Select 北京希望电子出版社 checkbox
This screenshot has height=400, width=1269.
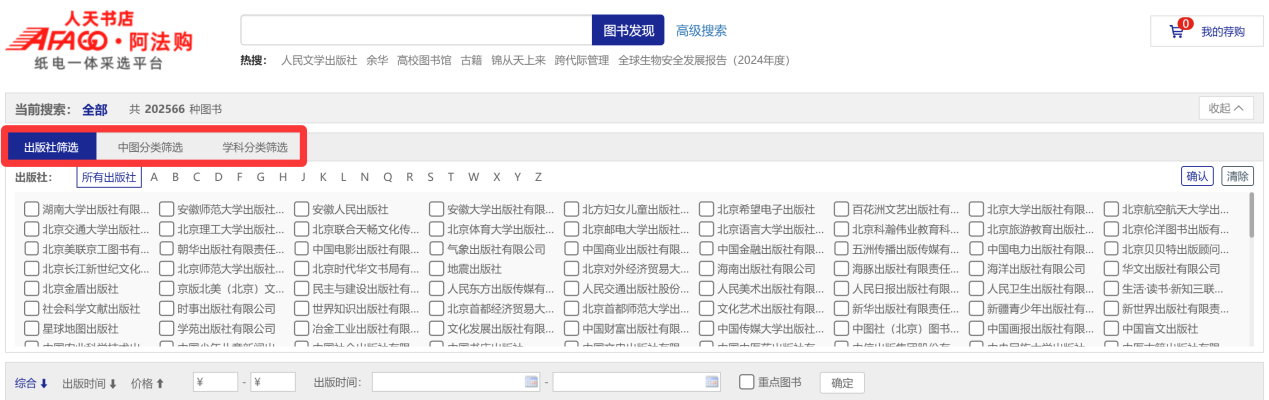707,210
